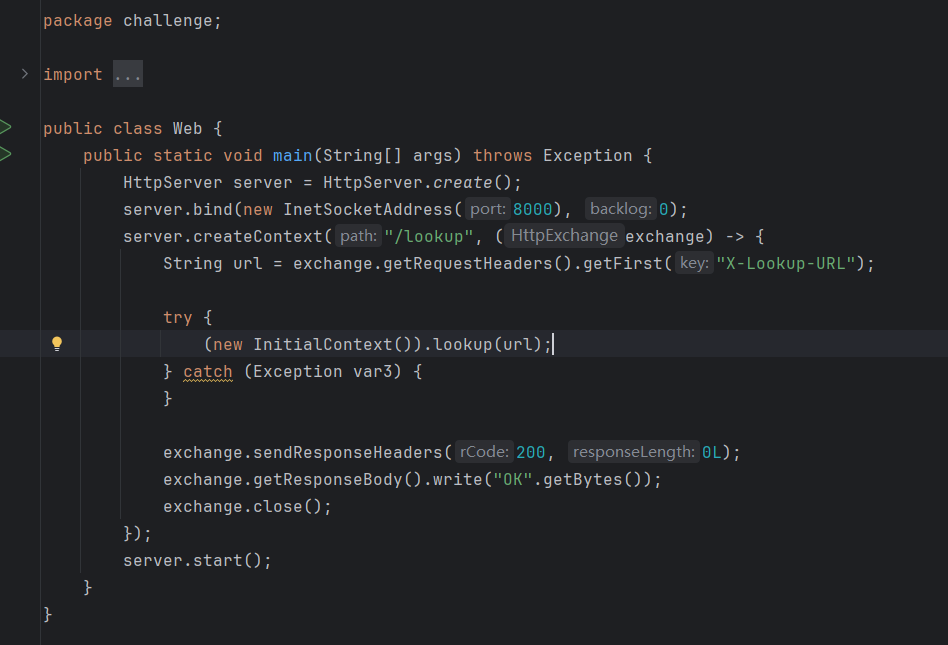Image resolution: width=948 pixels, height=645 pixels.
Task: Place cursor on server.start() line
Action: pos(196,560)
